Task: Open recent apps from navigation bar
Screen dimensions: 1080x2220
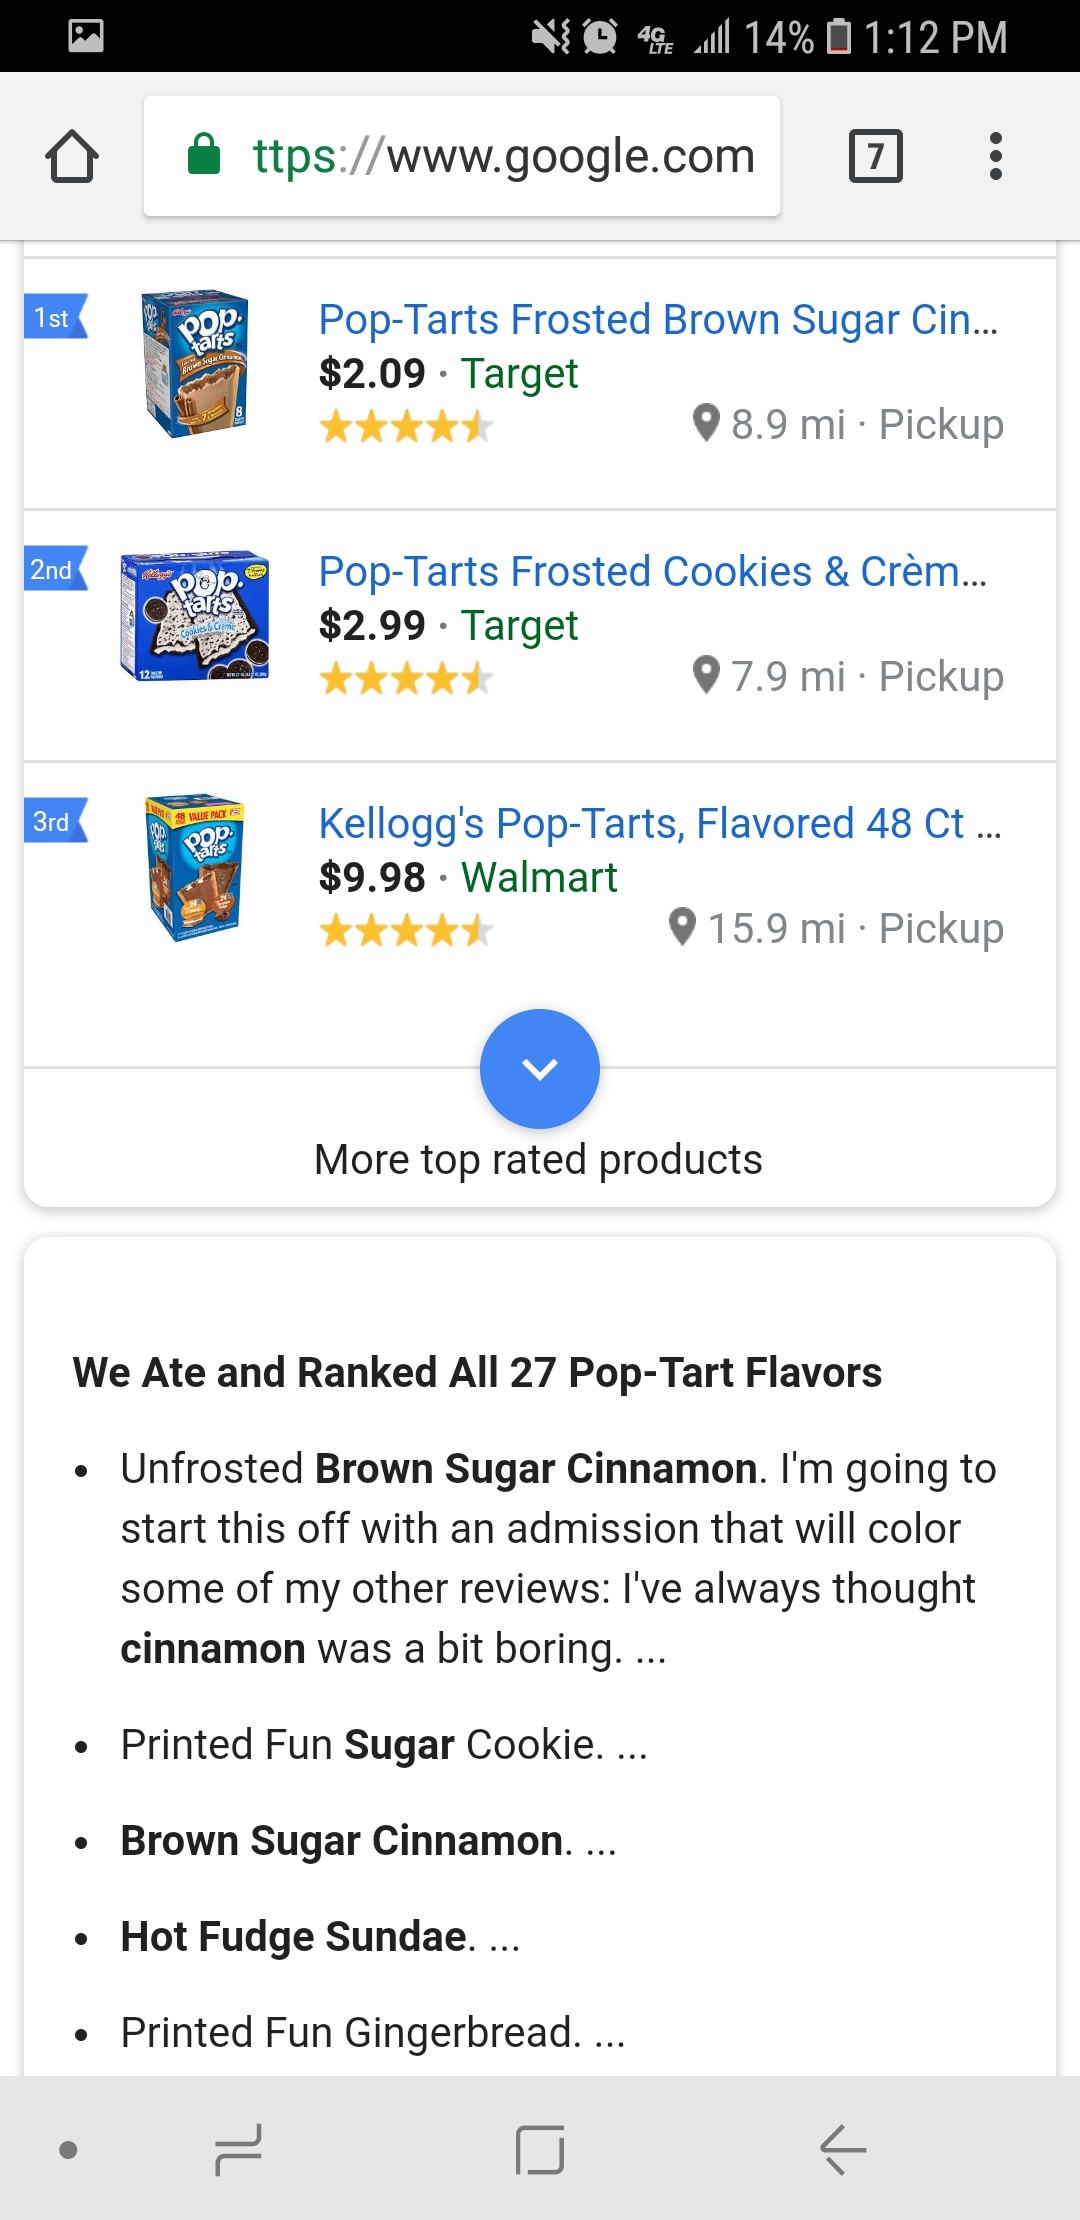Action: (238, 2149)
